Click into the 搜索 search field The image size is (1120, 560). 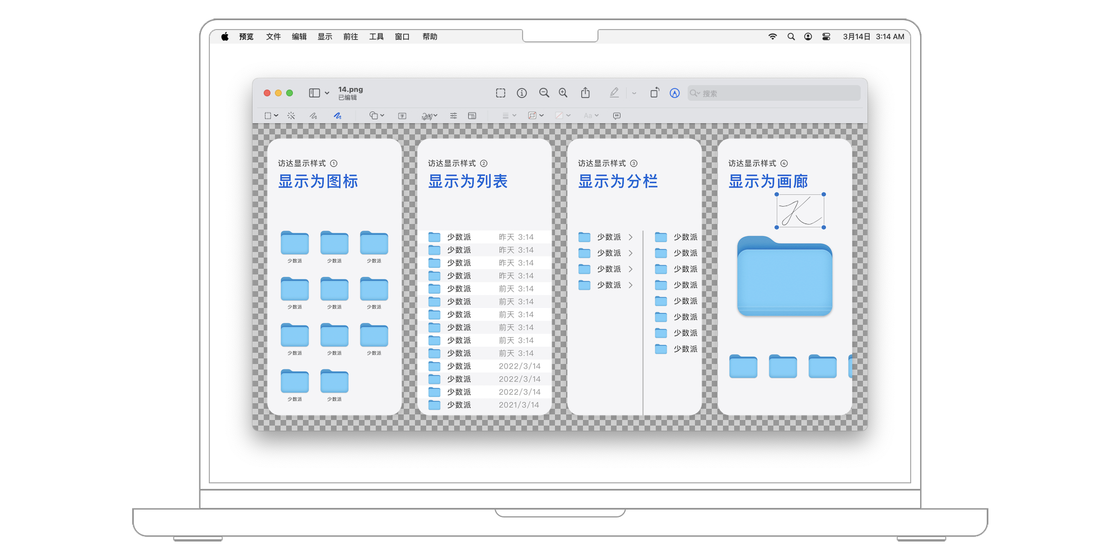(x=774, y=93)
